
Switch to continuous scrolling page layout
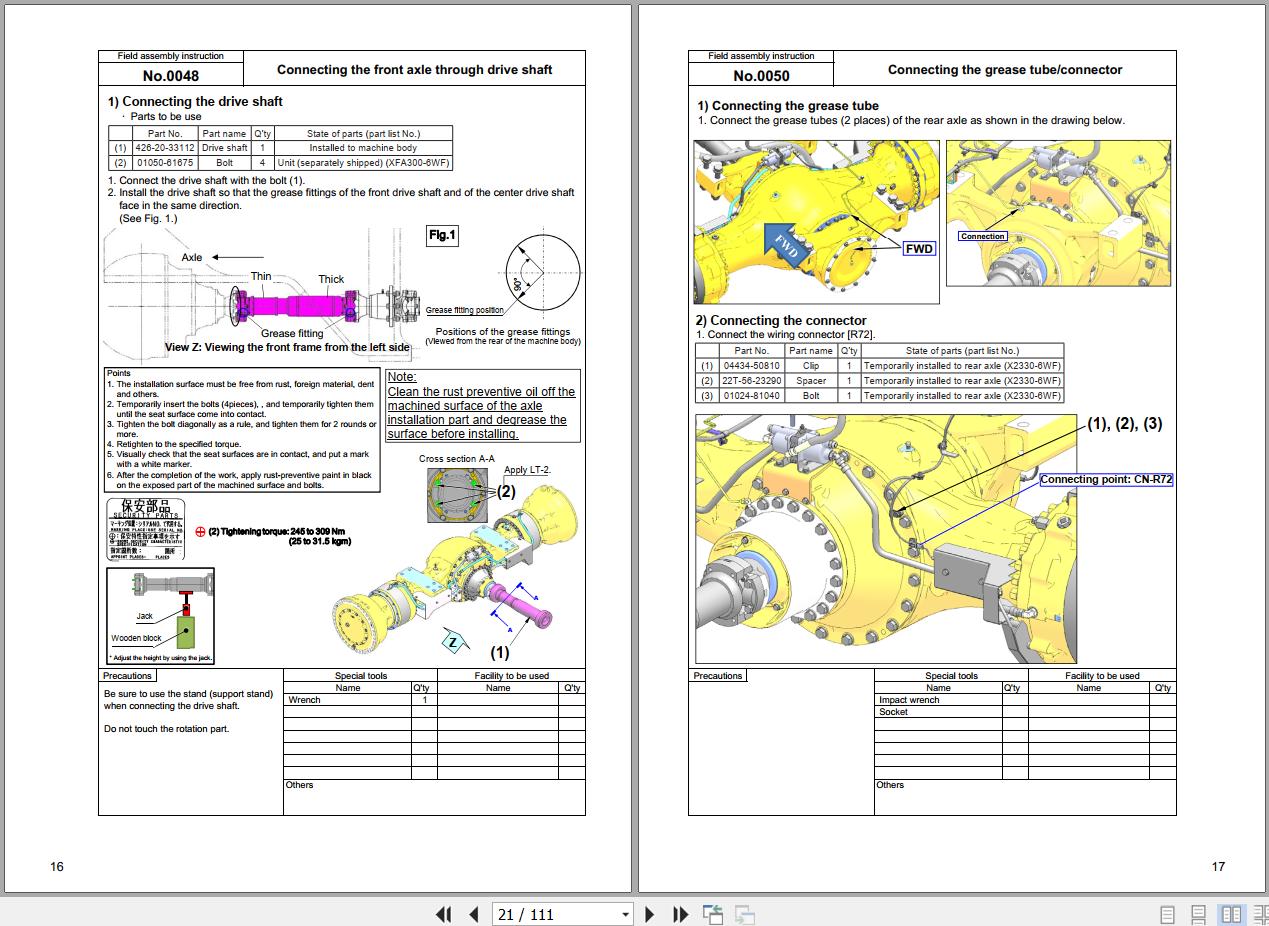(1198, 914)
